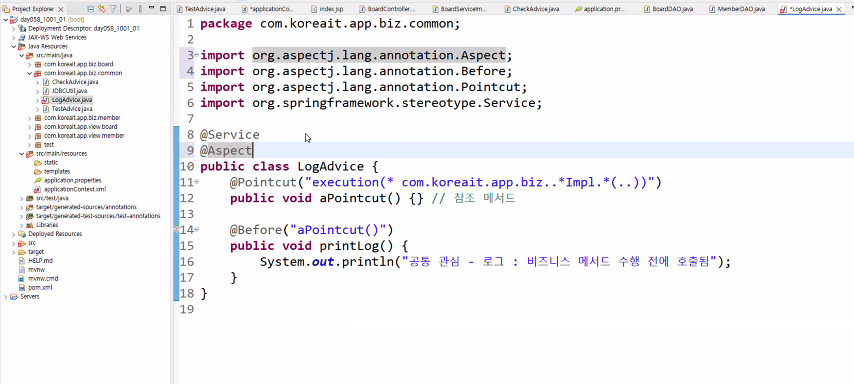
Task: Select TestAdvice.java in Project Explorer
Action: [72, 109]
